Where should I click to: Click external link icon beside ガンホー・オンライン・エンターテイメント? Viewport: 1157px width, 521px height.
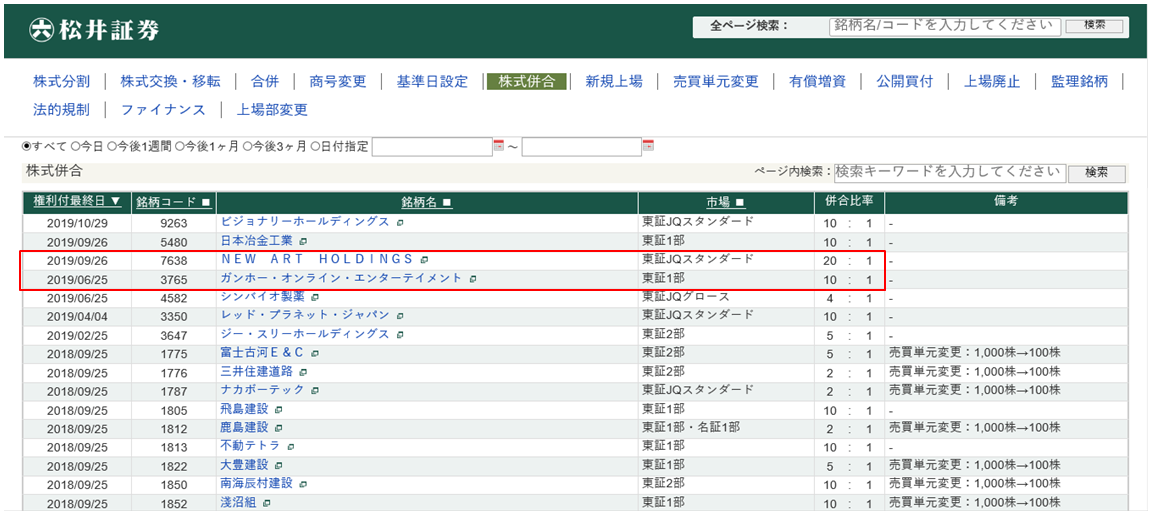pyautogui.click(x=472, y=278)
